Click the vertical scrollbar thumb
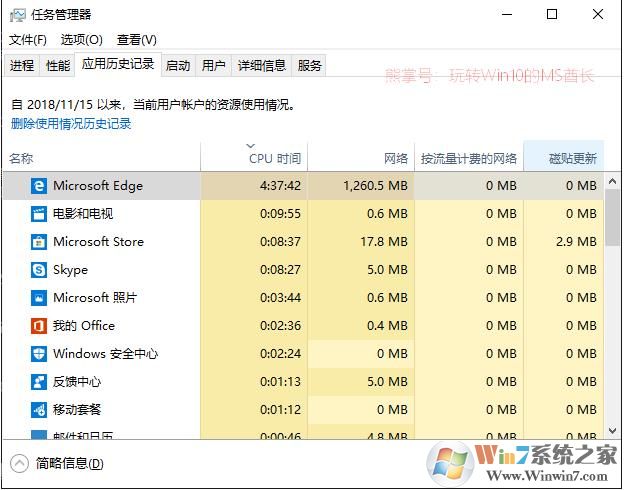624x490 pixels. coord(613,217)
